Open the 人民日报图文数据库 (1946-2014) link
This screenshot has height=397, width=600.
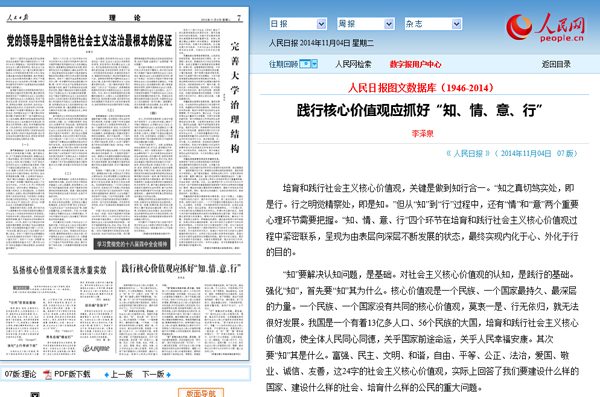(x=421, y=88)
